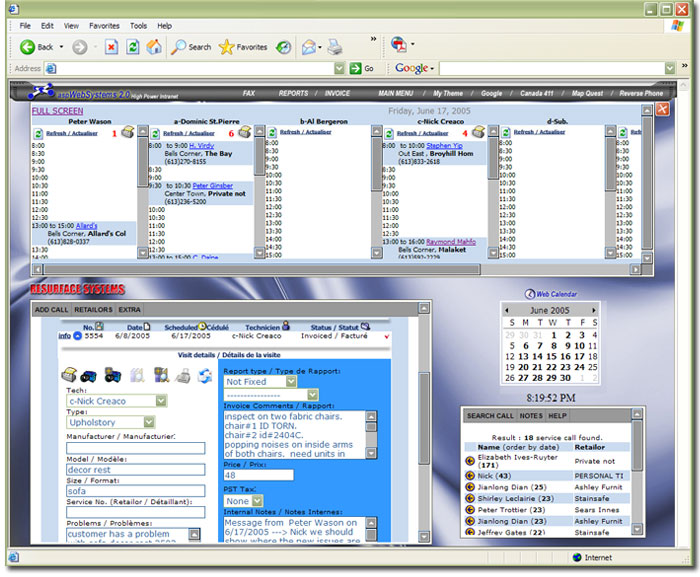
Task: Click printer icon in c-Nick Creaco column
Action: 479,132
